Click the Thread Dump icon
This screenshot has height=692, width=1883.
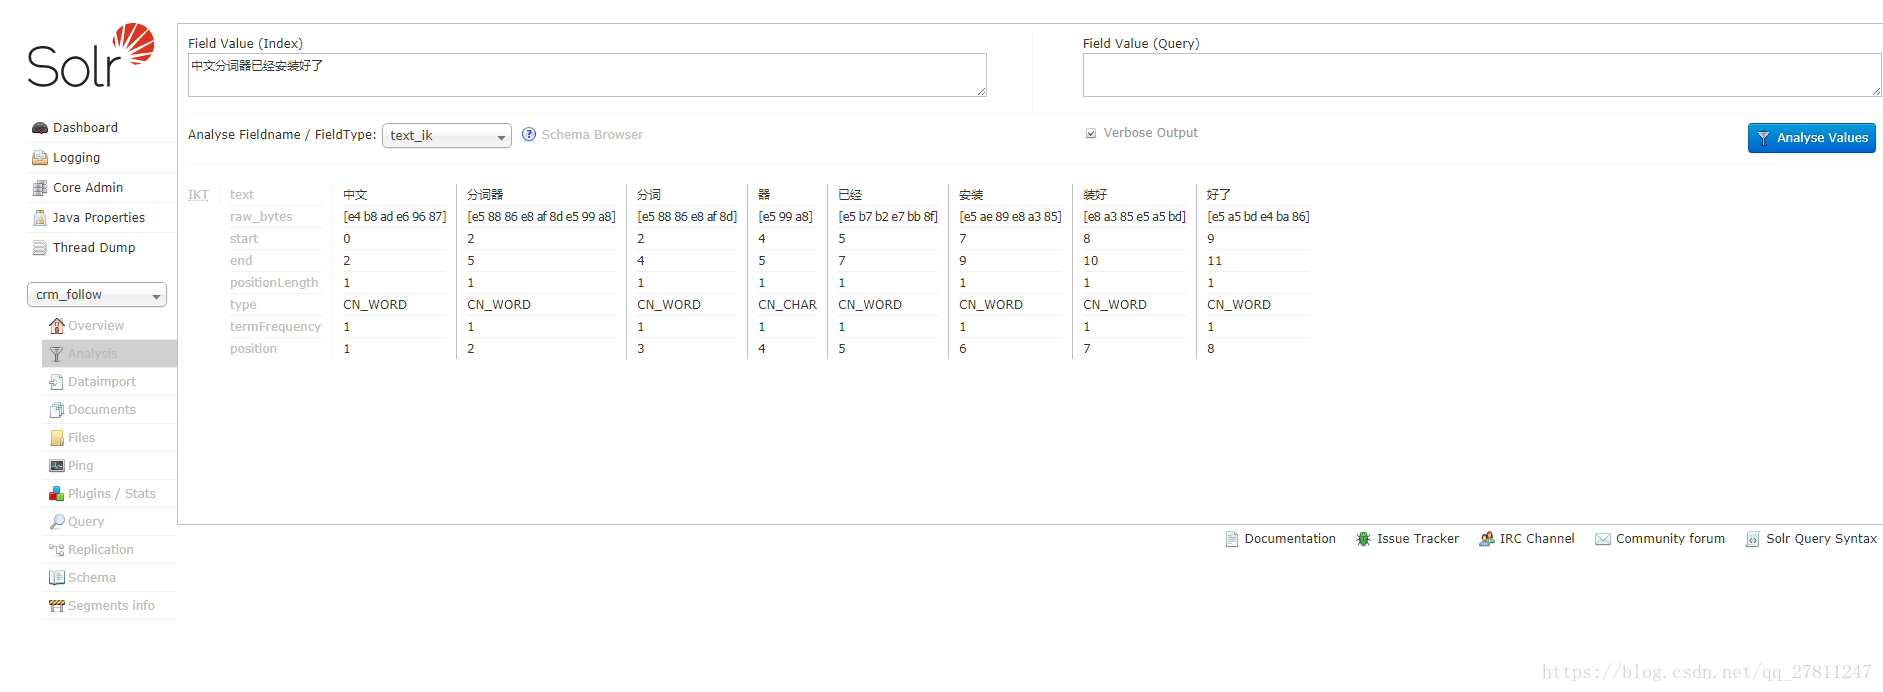40,248
